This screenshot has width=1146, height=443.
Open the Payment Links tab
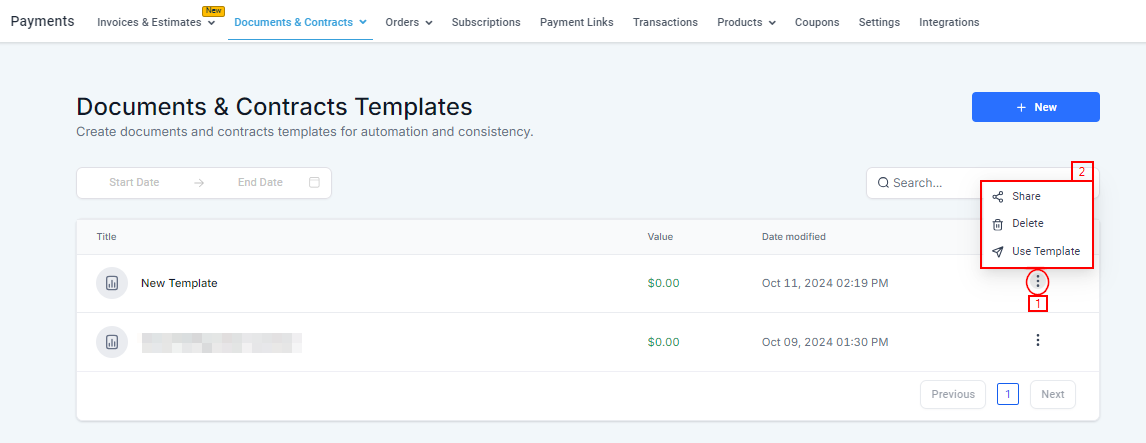pos(577,22)
